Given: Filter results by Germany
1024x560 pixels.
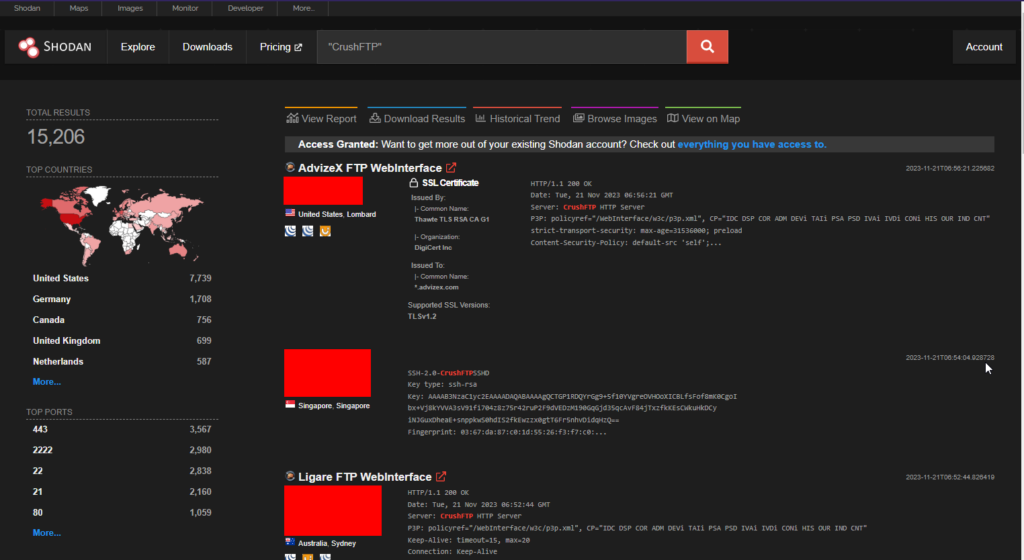Looking at the screenshot, I should coord(52,299).
